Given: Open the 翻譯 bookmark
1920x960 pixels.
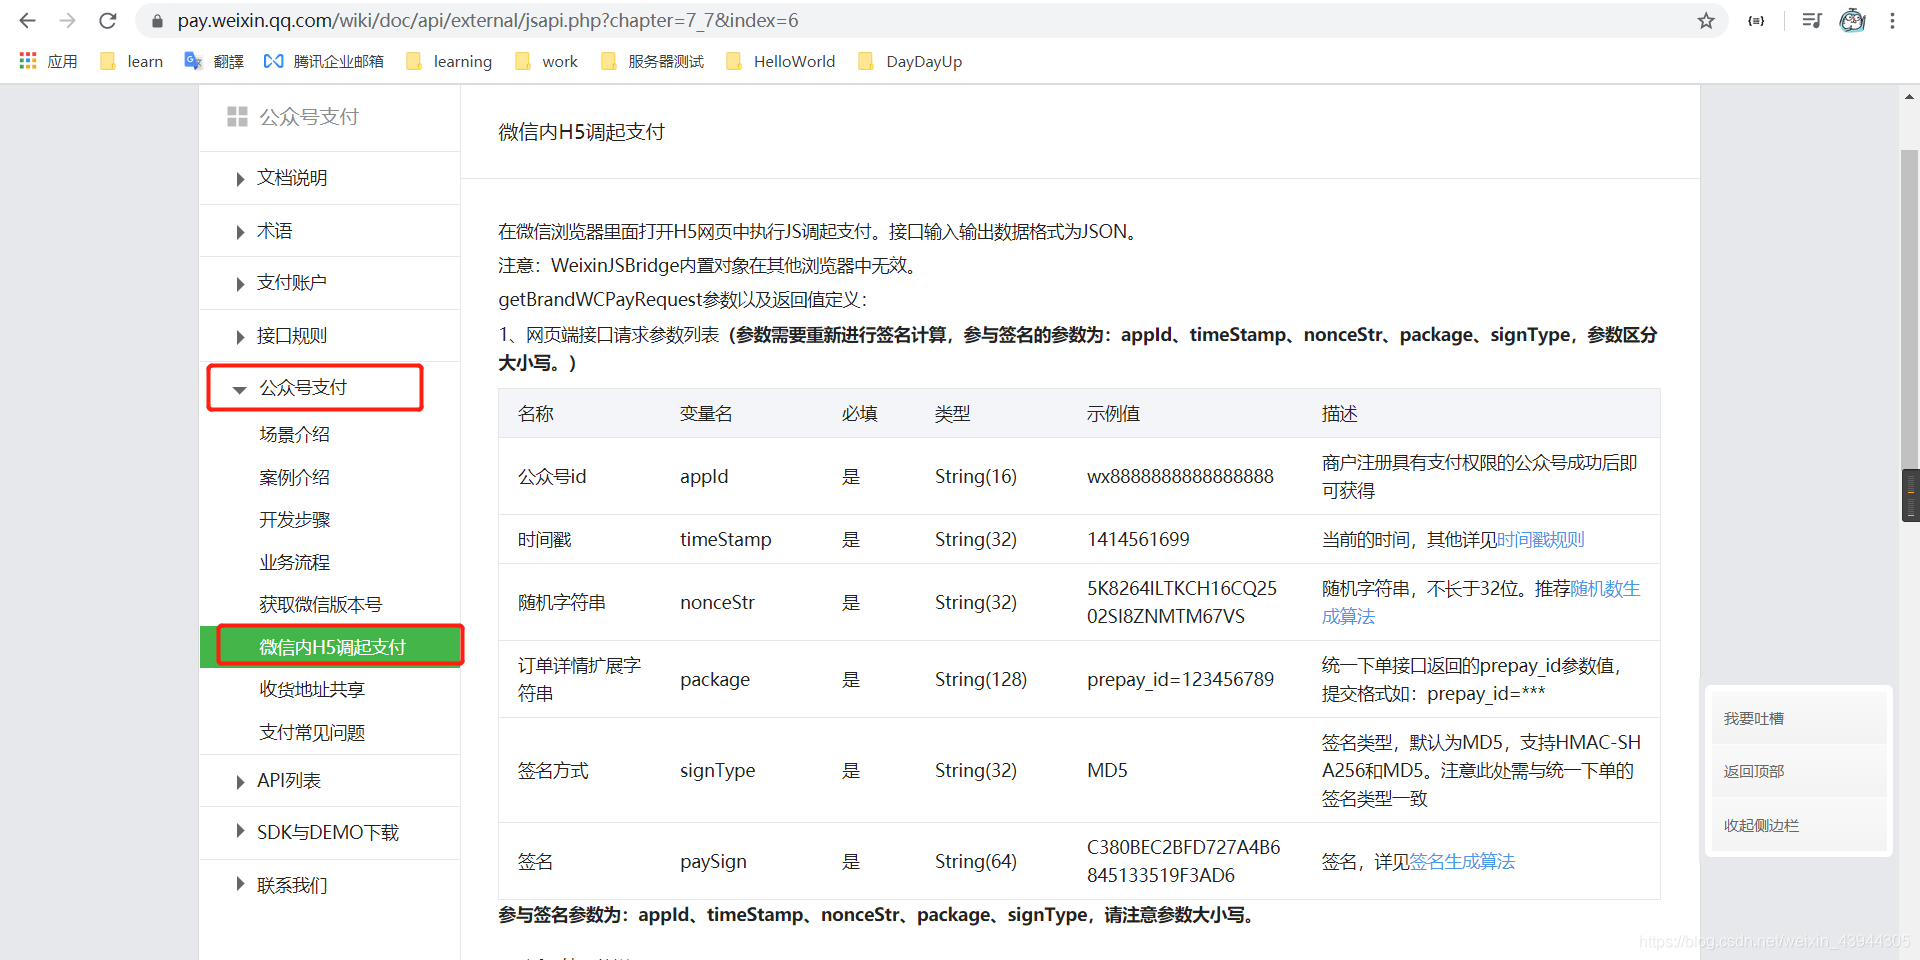Looking at the screenshot, I should point(214,61).
